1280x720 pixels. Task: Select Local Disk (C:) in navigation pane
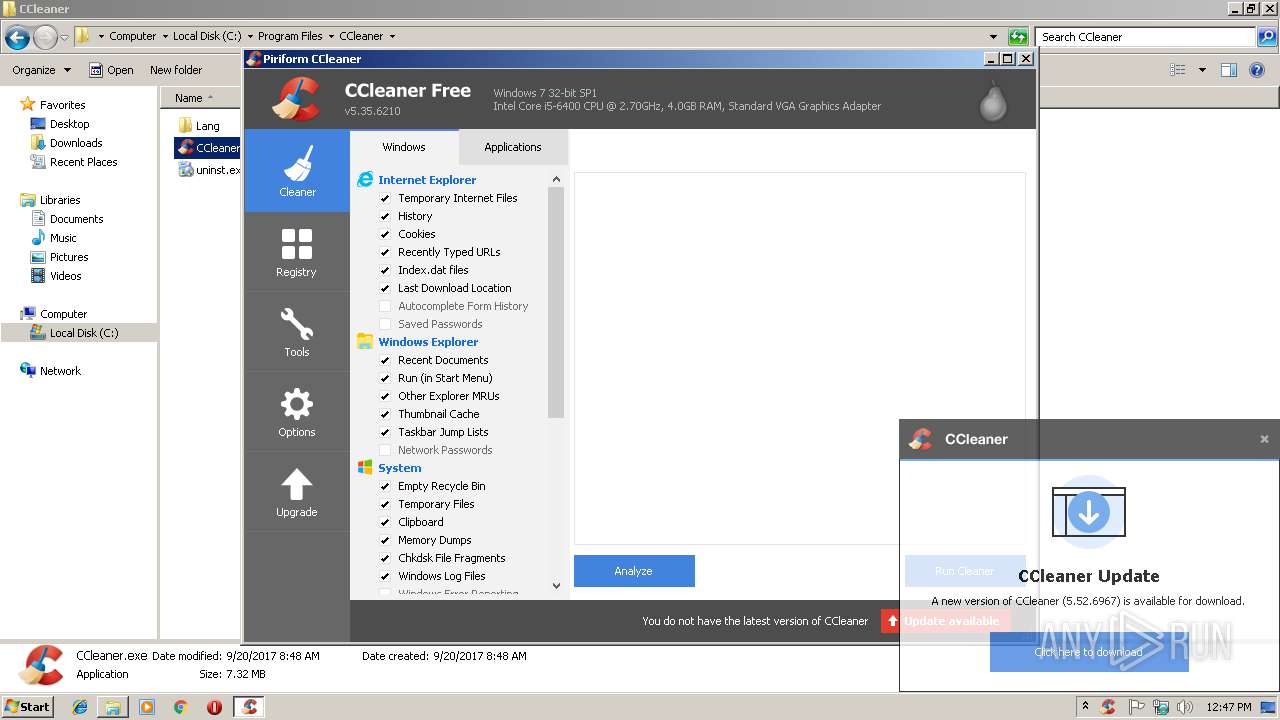[x=84, y=333]
